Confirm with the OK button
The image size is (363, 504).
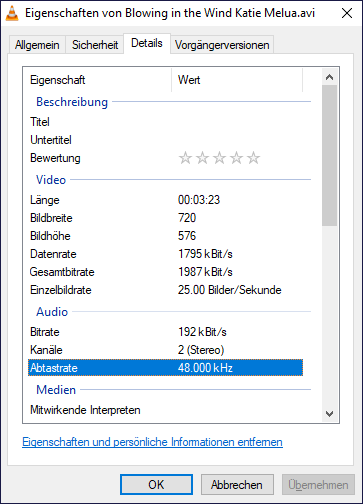click(x=156, y=485)
